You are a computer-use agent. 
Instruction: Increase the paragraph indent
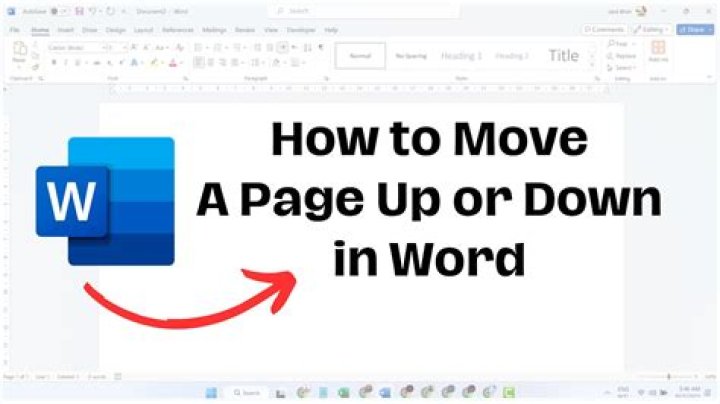[270, 47]
